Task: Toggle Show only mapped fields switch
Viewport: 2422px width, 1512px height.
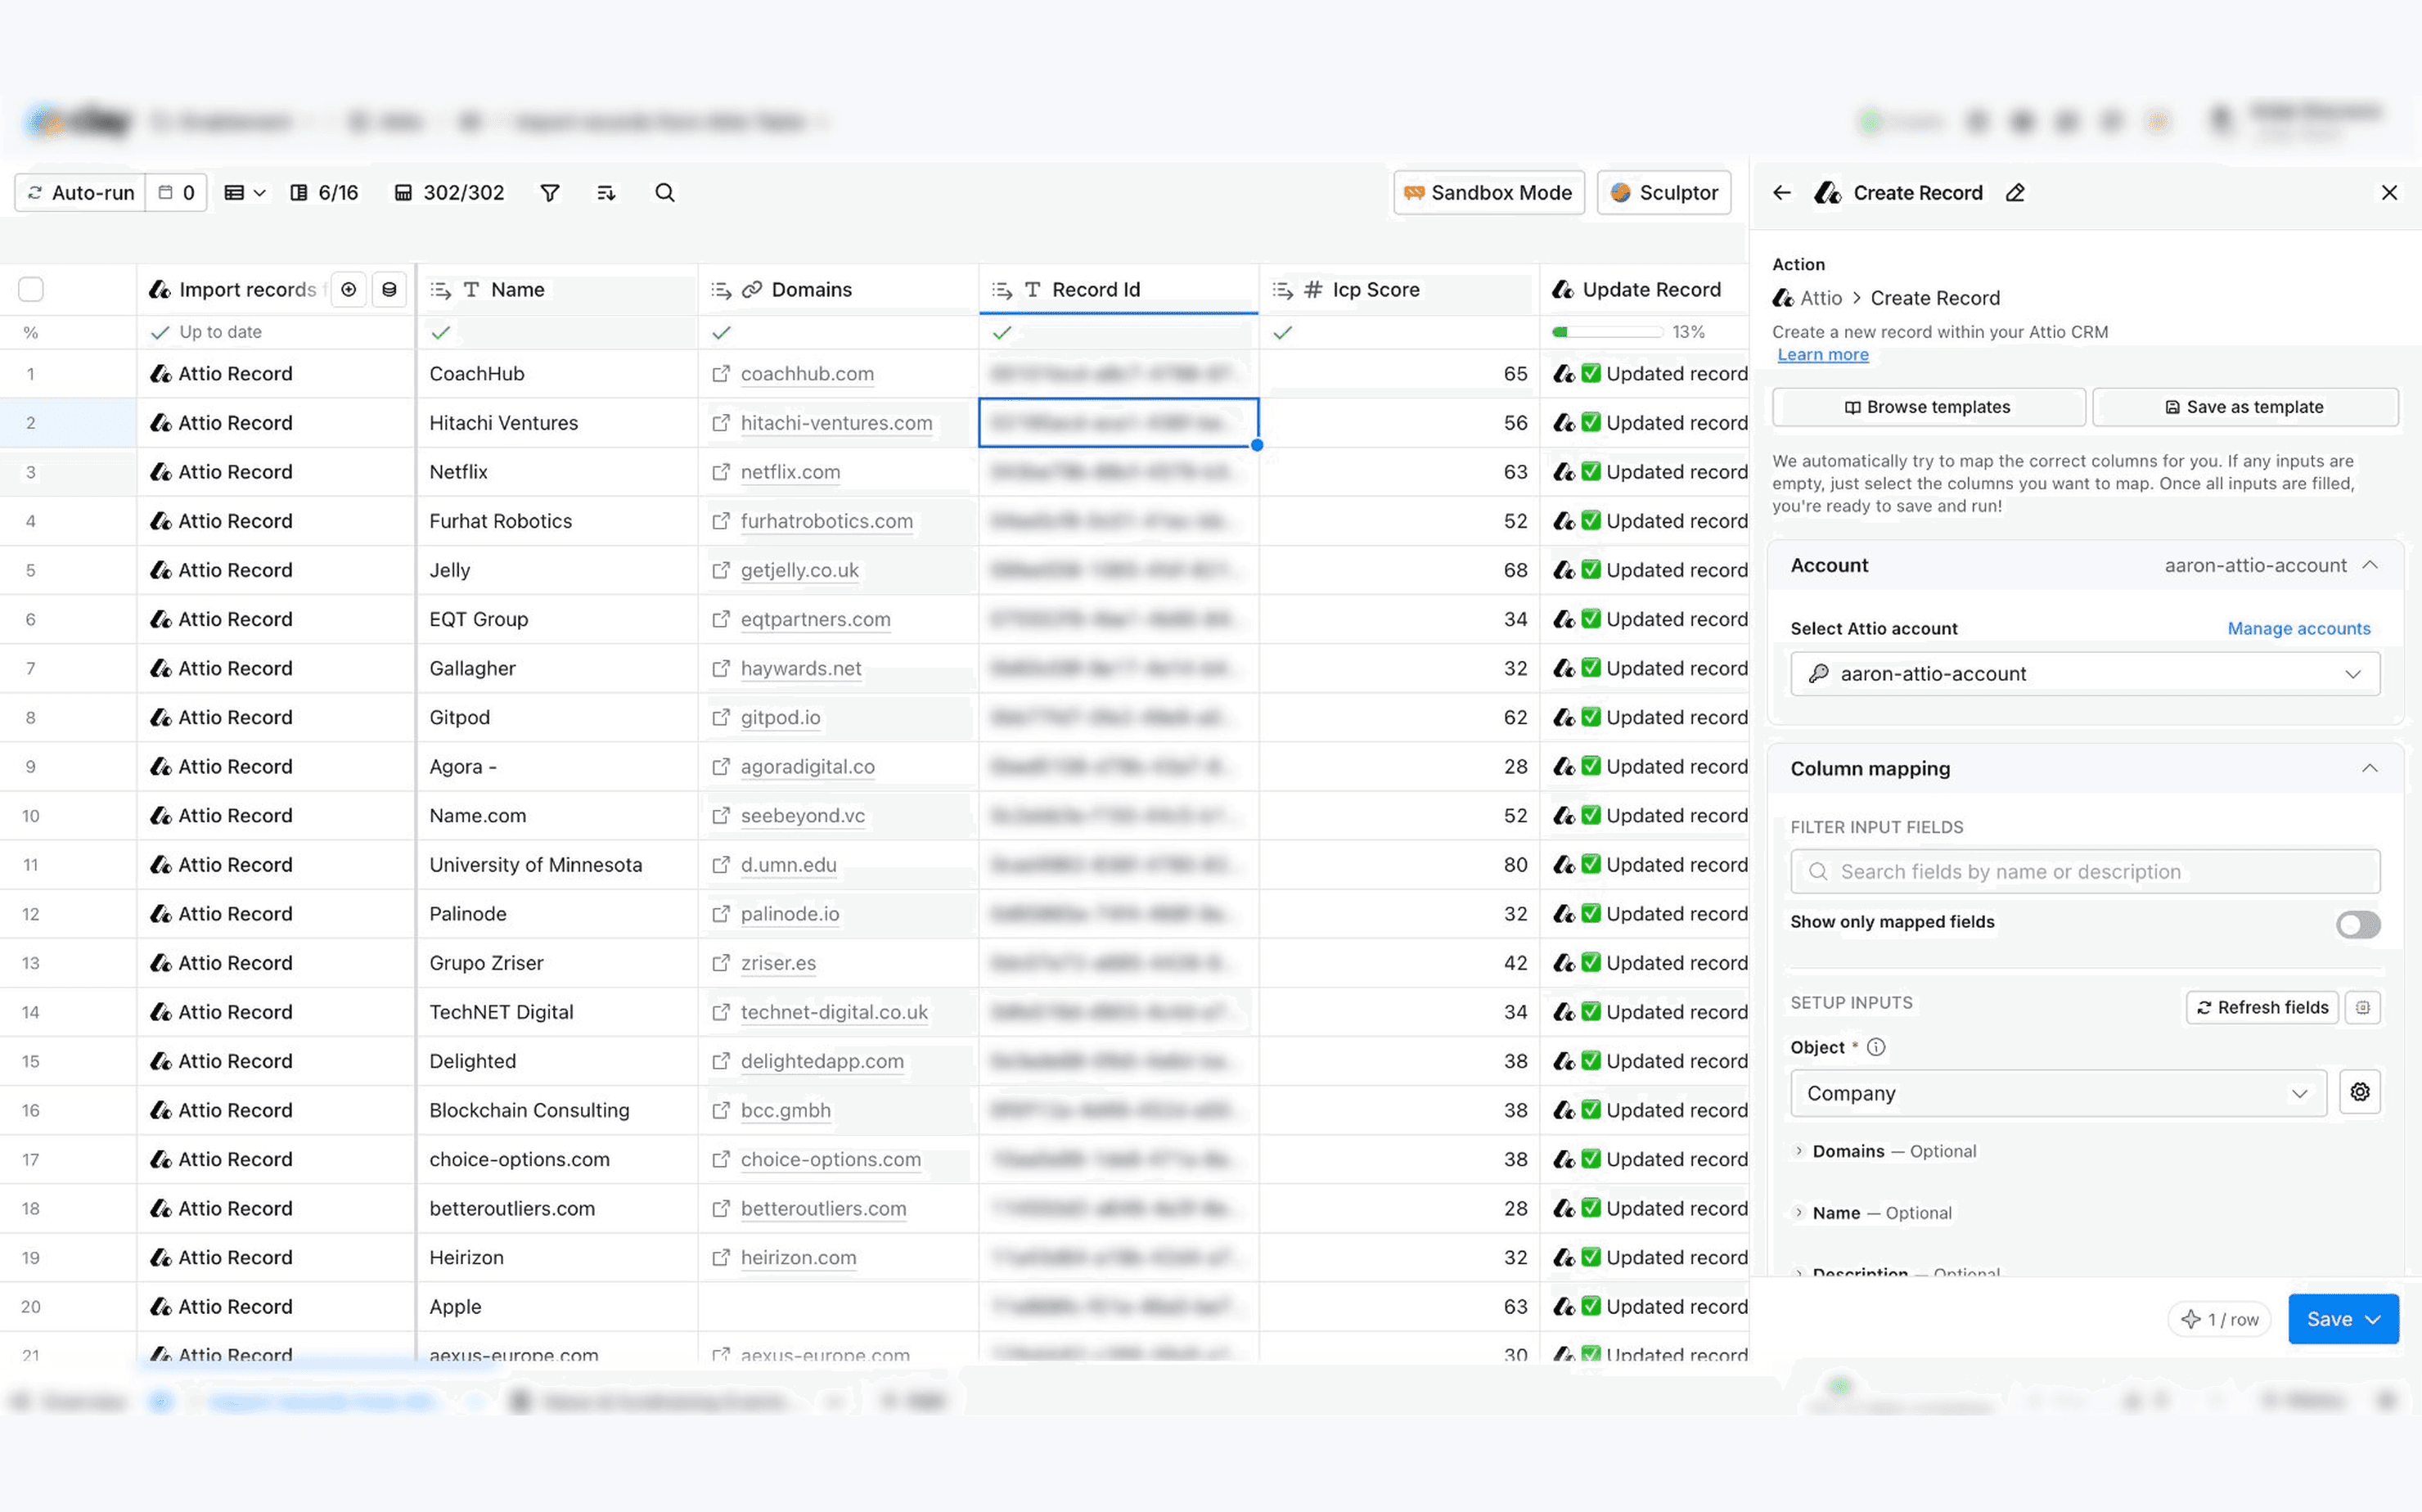Action: pos(2357,924)
